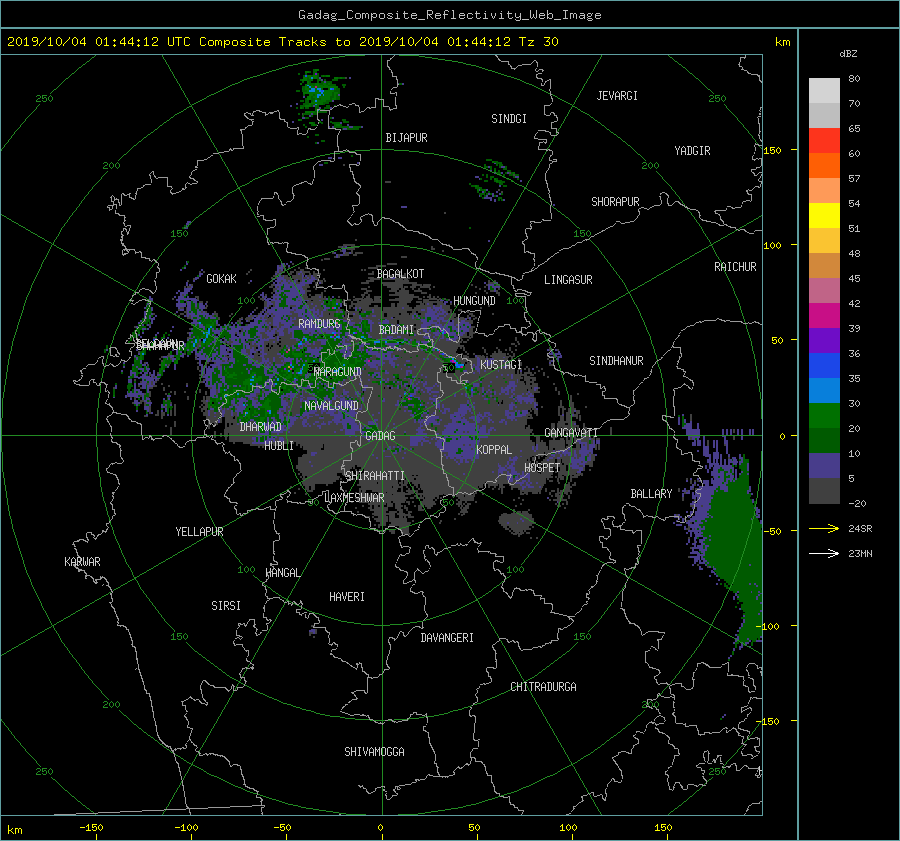Click the SHIVAMOGGA city label
The image size is (900, 841).
pyautogui.click(x=374, y=752)
